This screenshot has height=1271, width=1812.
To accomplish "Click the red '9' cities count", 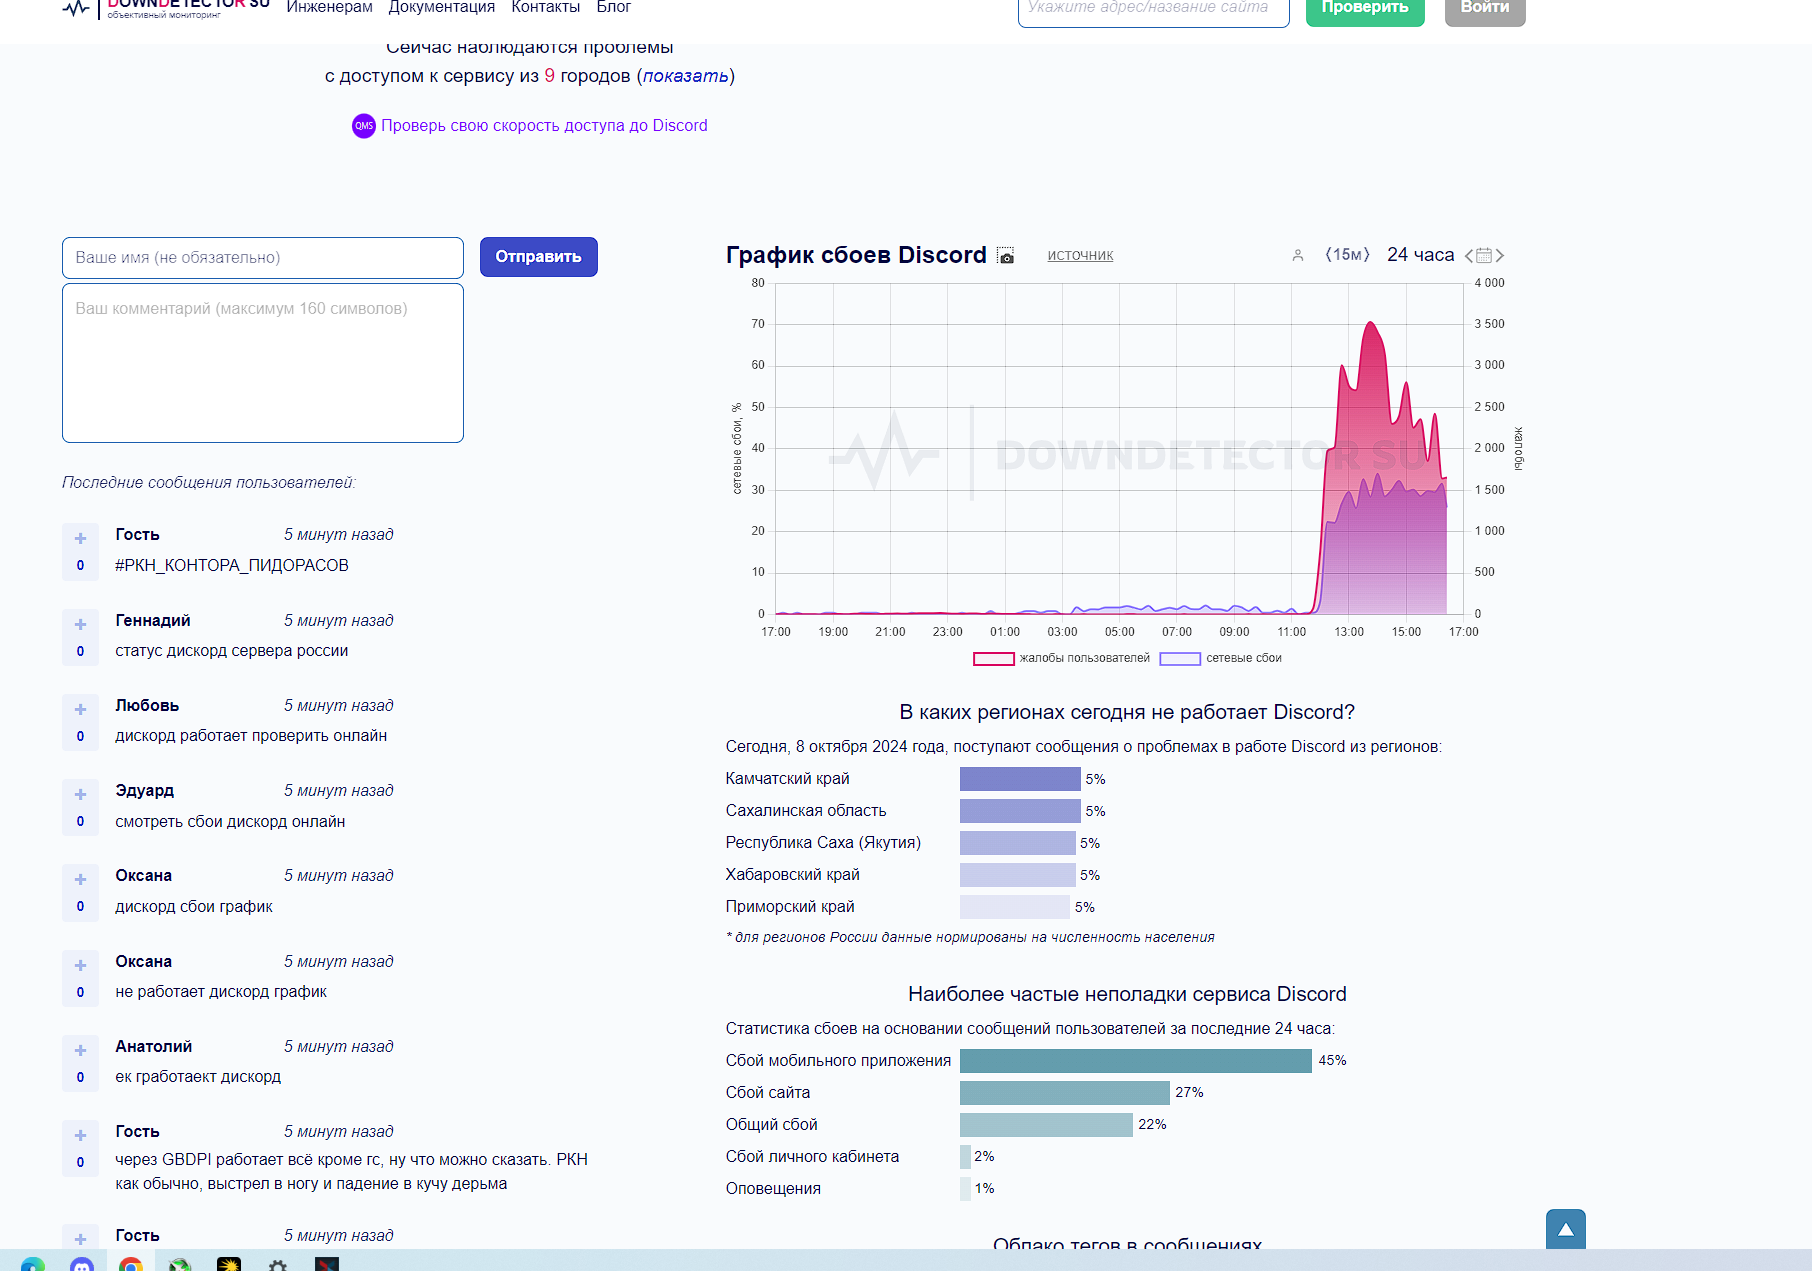I will [549, 76].
